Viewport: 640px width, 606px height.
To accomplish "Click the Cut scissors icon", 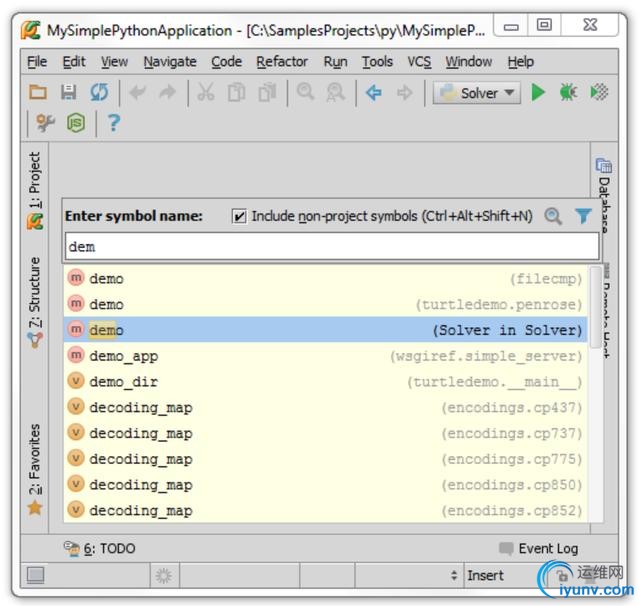I will 206,92.
